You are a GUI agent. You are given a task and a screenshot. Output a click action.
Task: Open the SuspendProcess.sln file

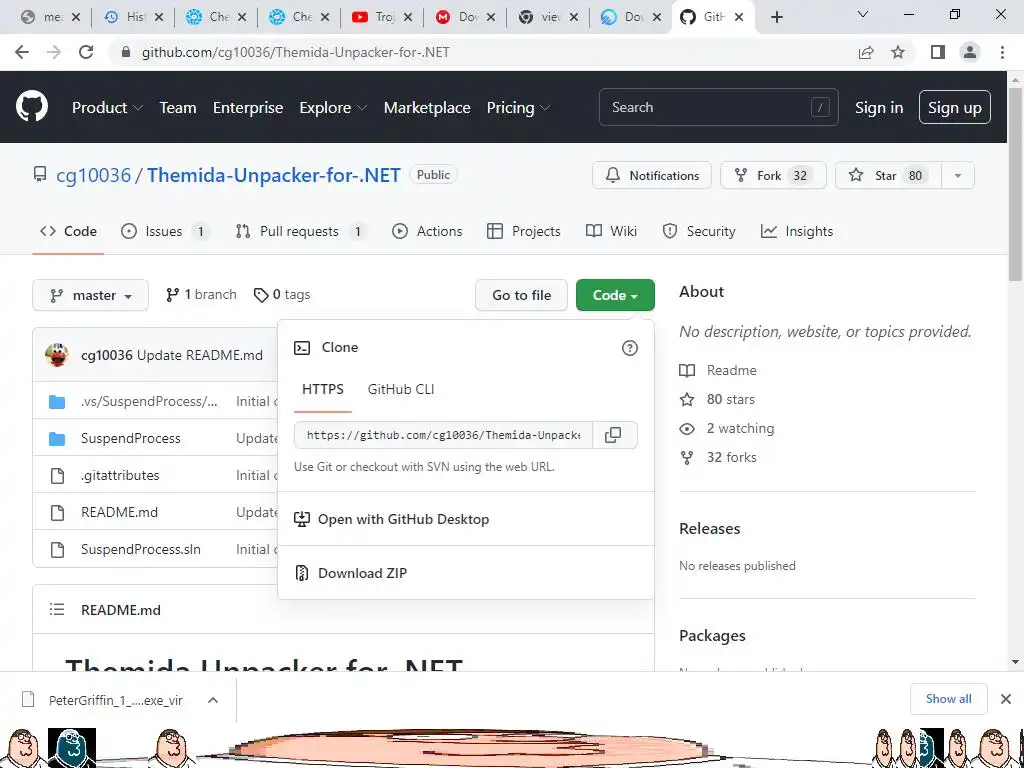coord(141,550)
